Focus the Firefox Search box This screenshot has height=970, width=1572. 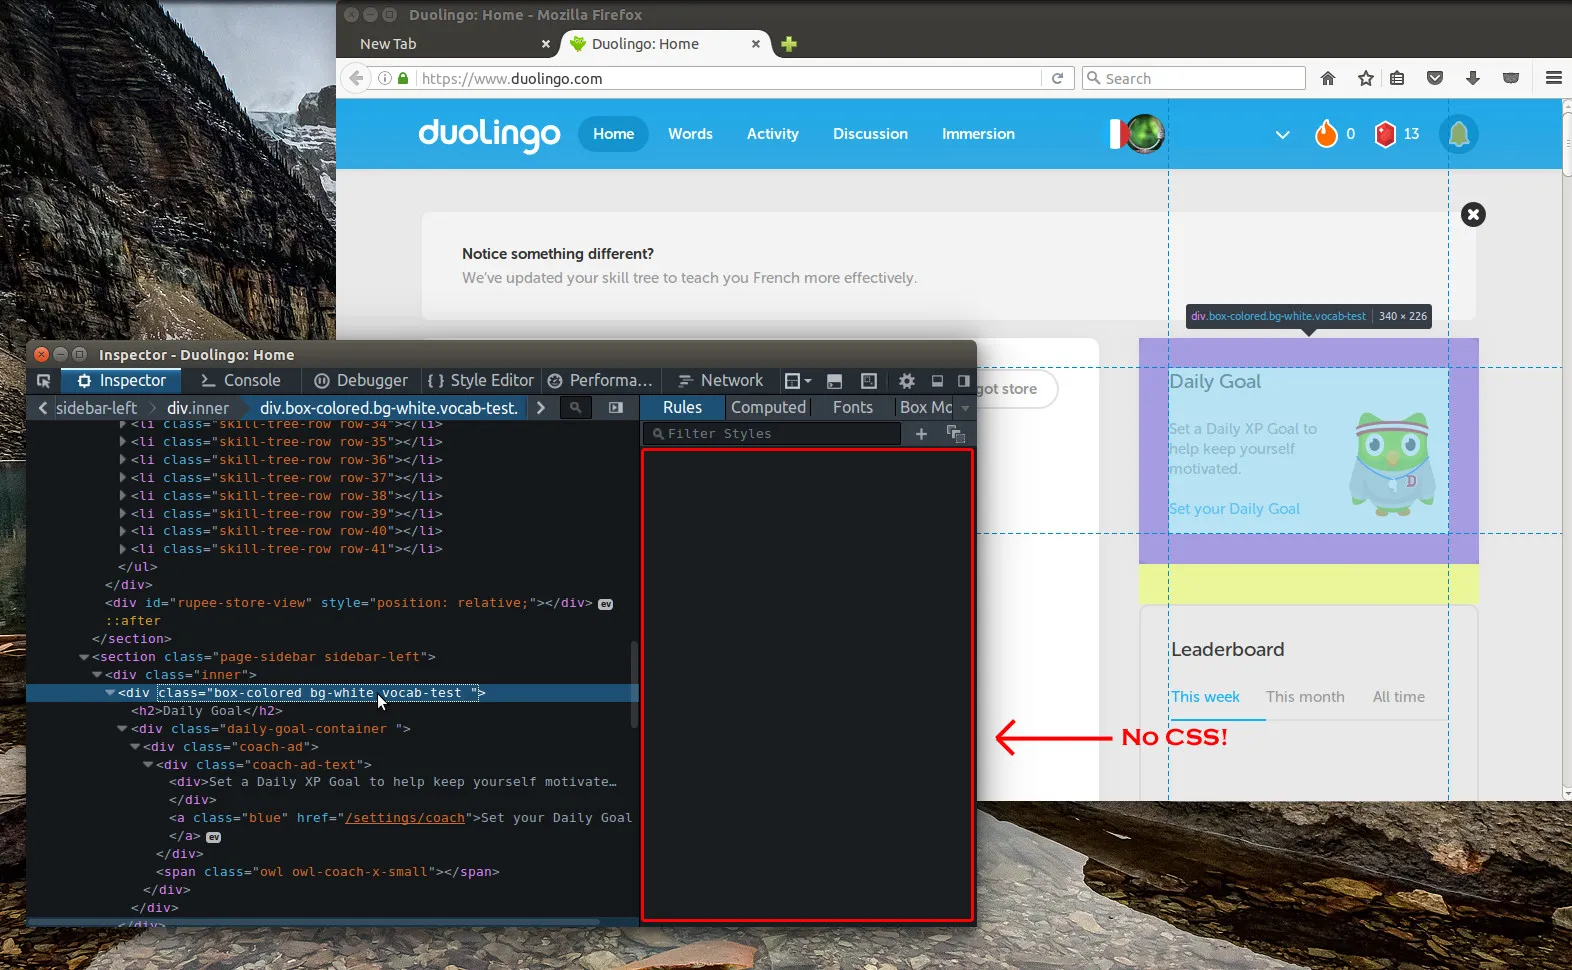[1194, 78]
